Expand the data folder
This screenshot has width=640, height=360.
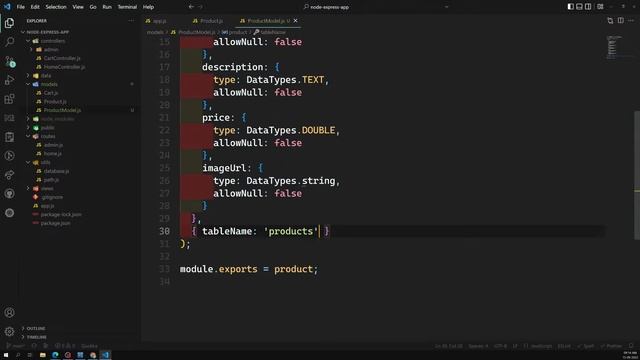pyautogui.click(x=46, y=76)
